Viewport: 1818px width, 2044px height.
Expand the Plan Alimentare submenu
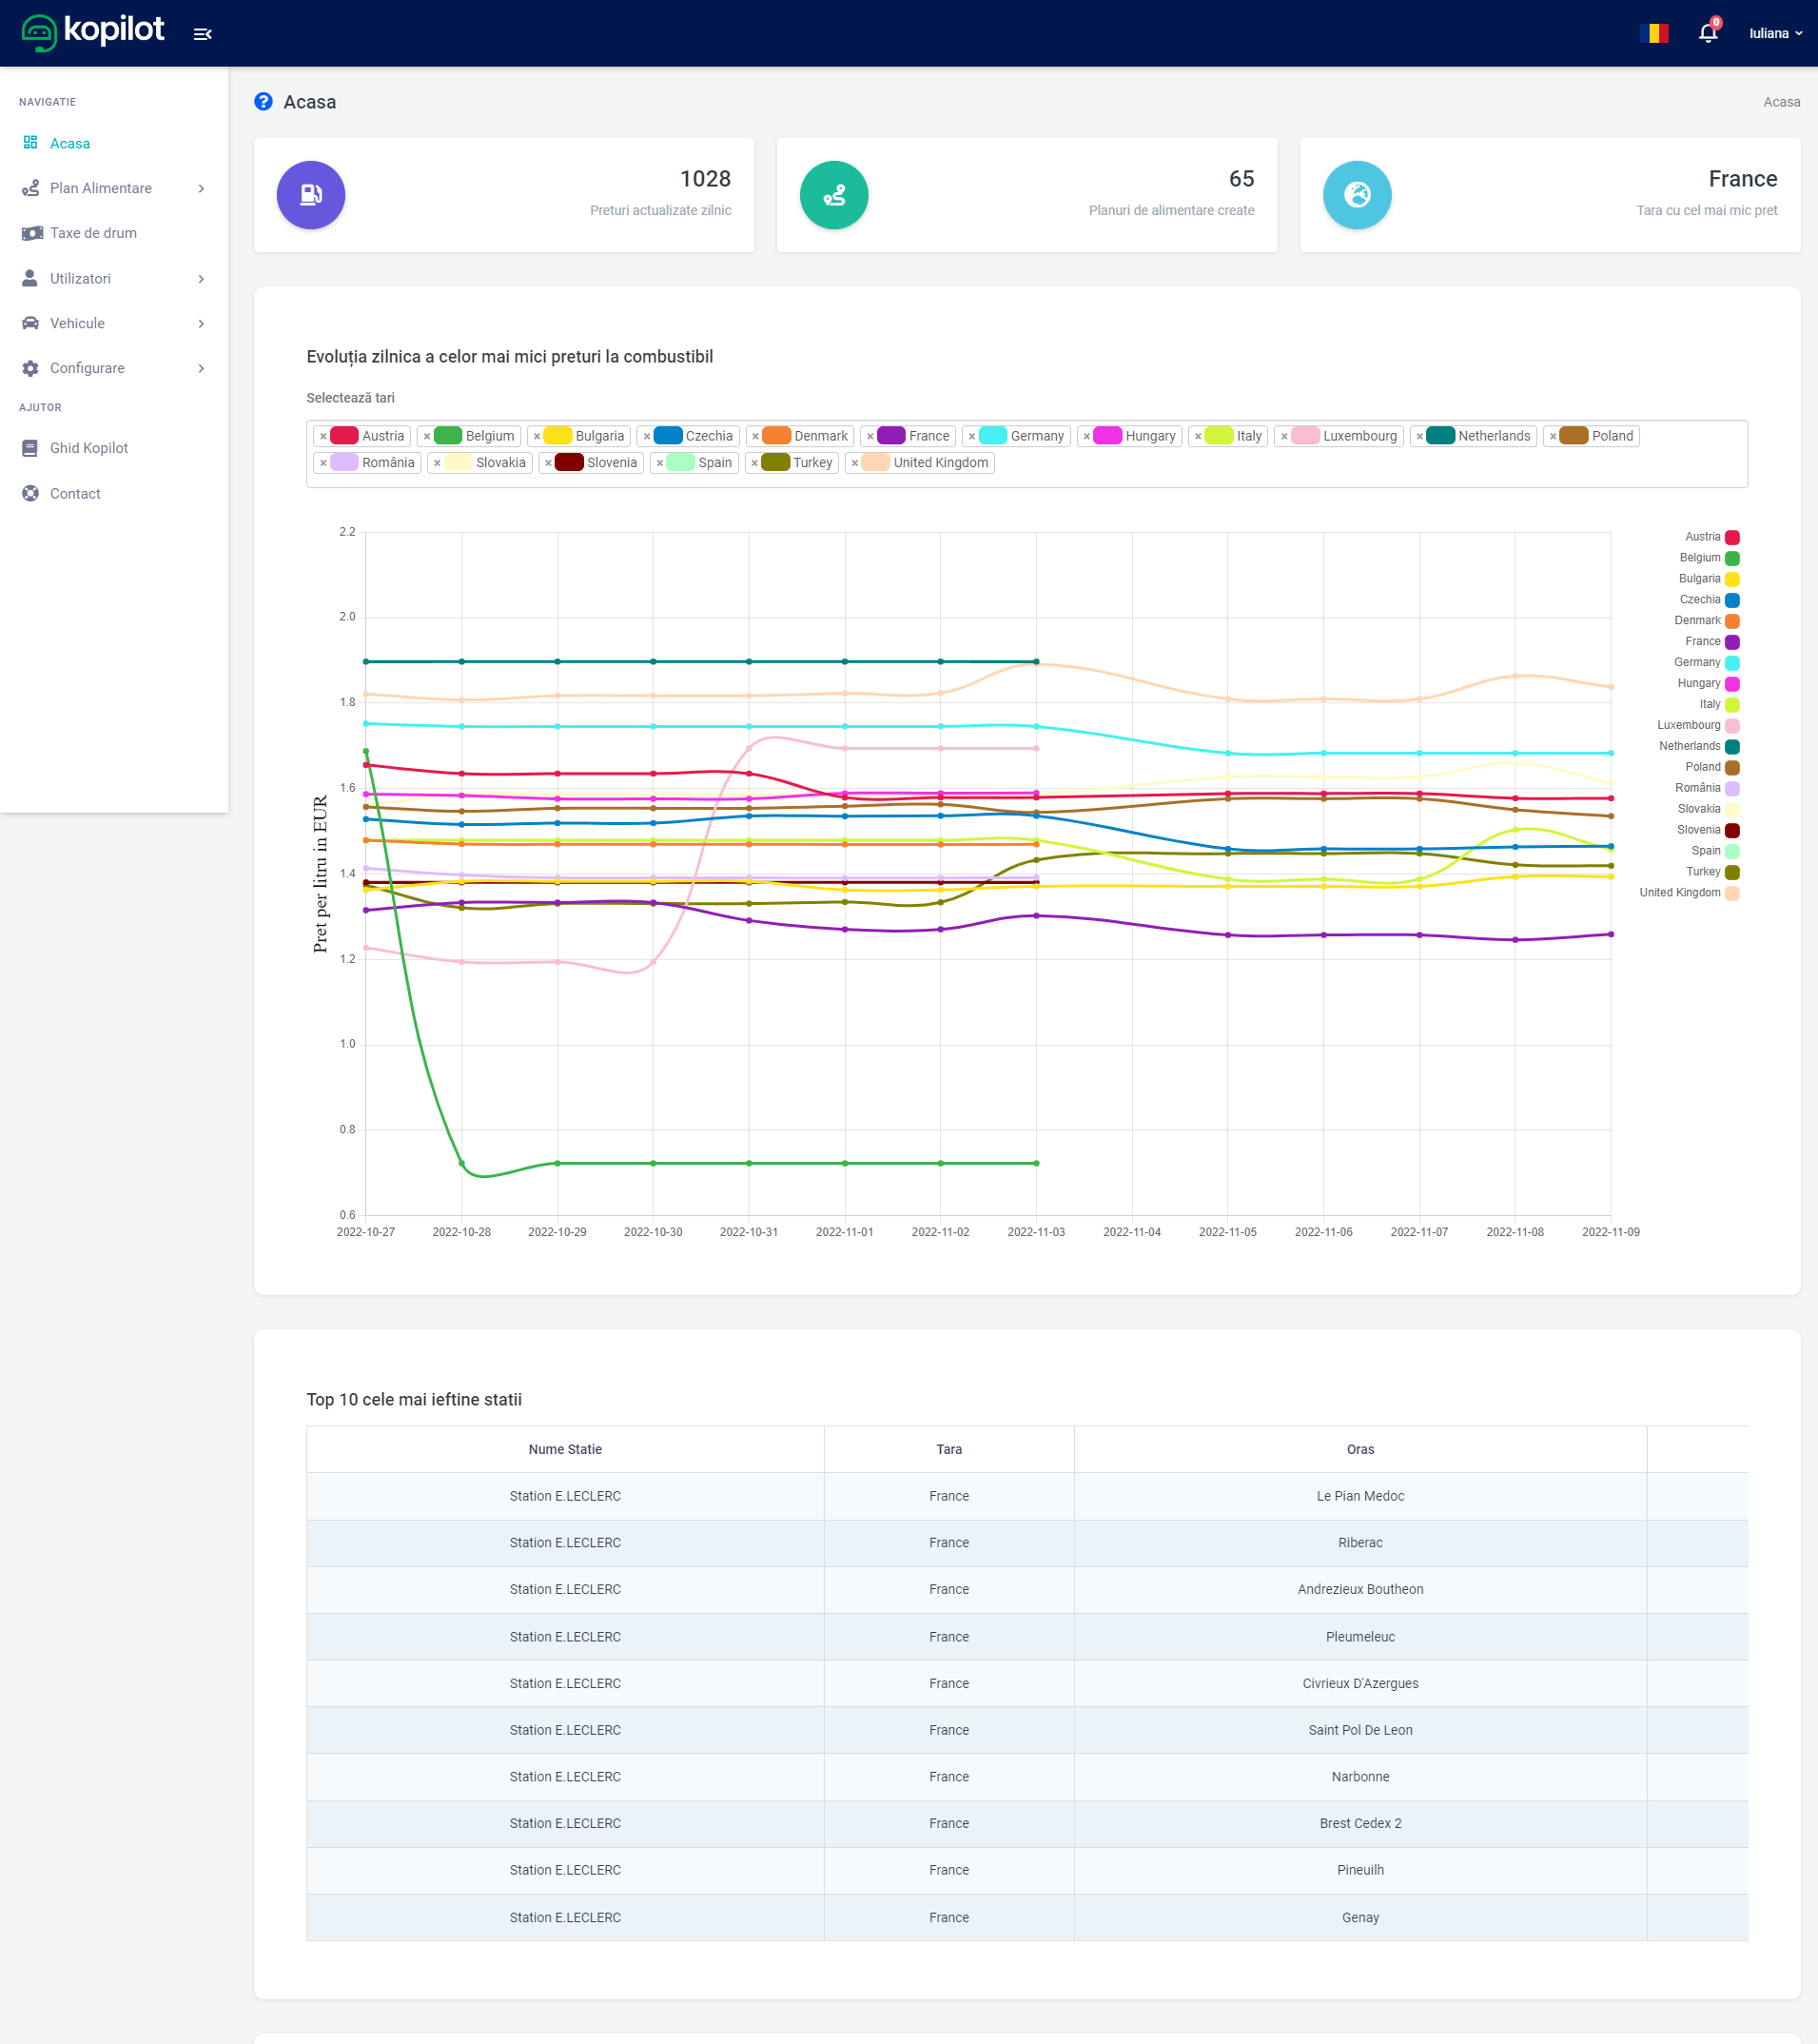(114, 188)
